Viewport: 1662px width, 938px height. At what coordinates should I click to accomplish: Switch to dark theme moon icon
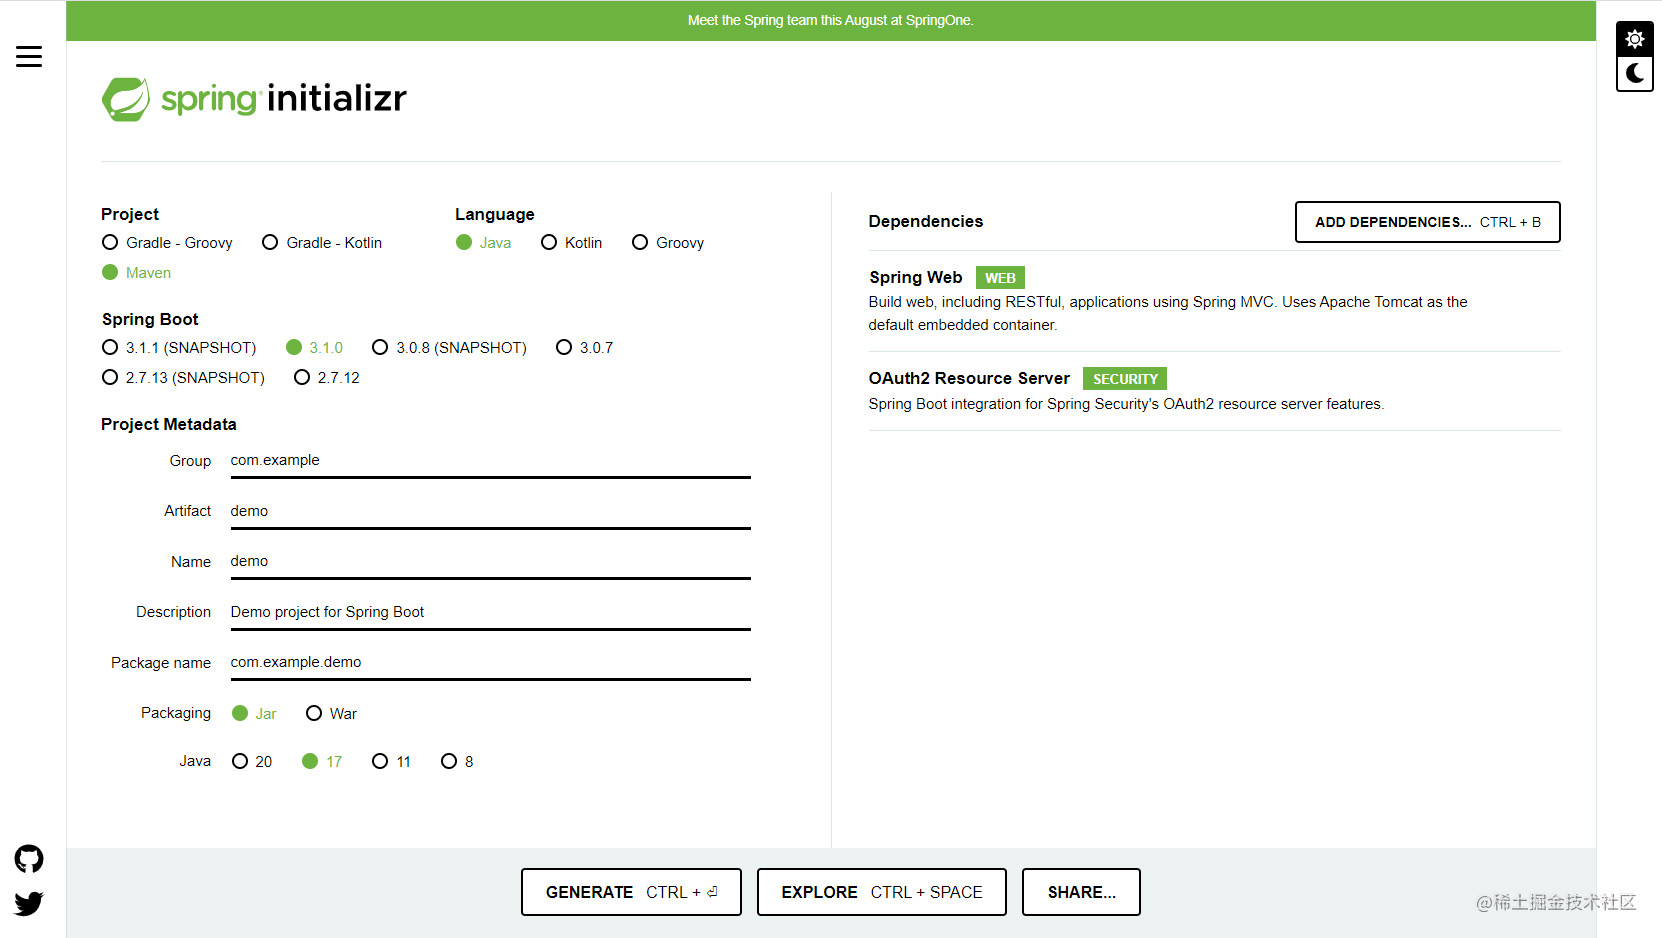(1634, 73)
